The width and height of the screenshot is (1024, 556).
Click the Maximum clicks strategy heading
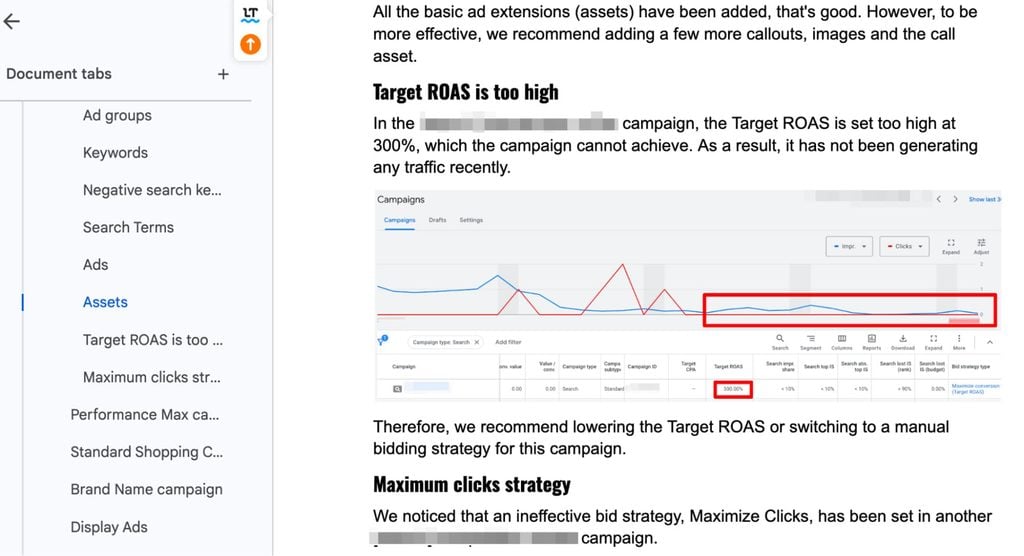(x=472, y=485)
